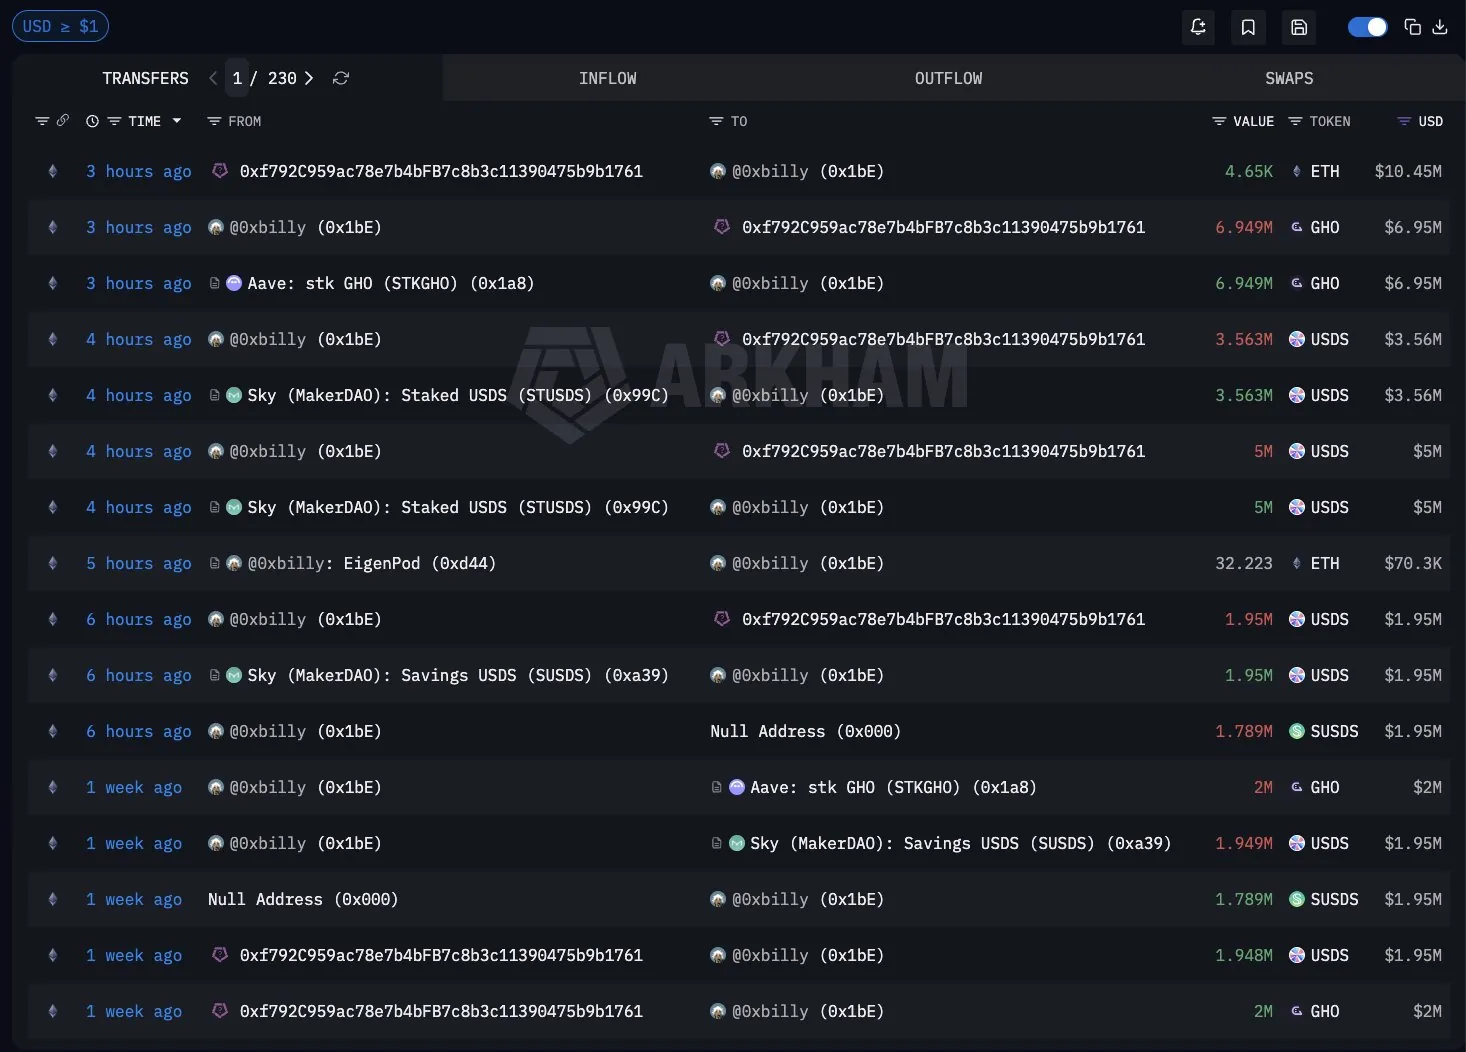Refresh the transfers list

point(341,78)
